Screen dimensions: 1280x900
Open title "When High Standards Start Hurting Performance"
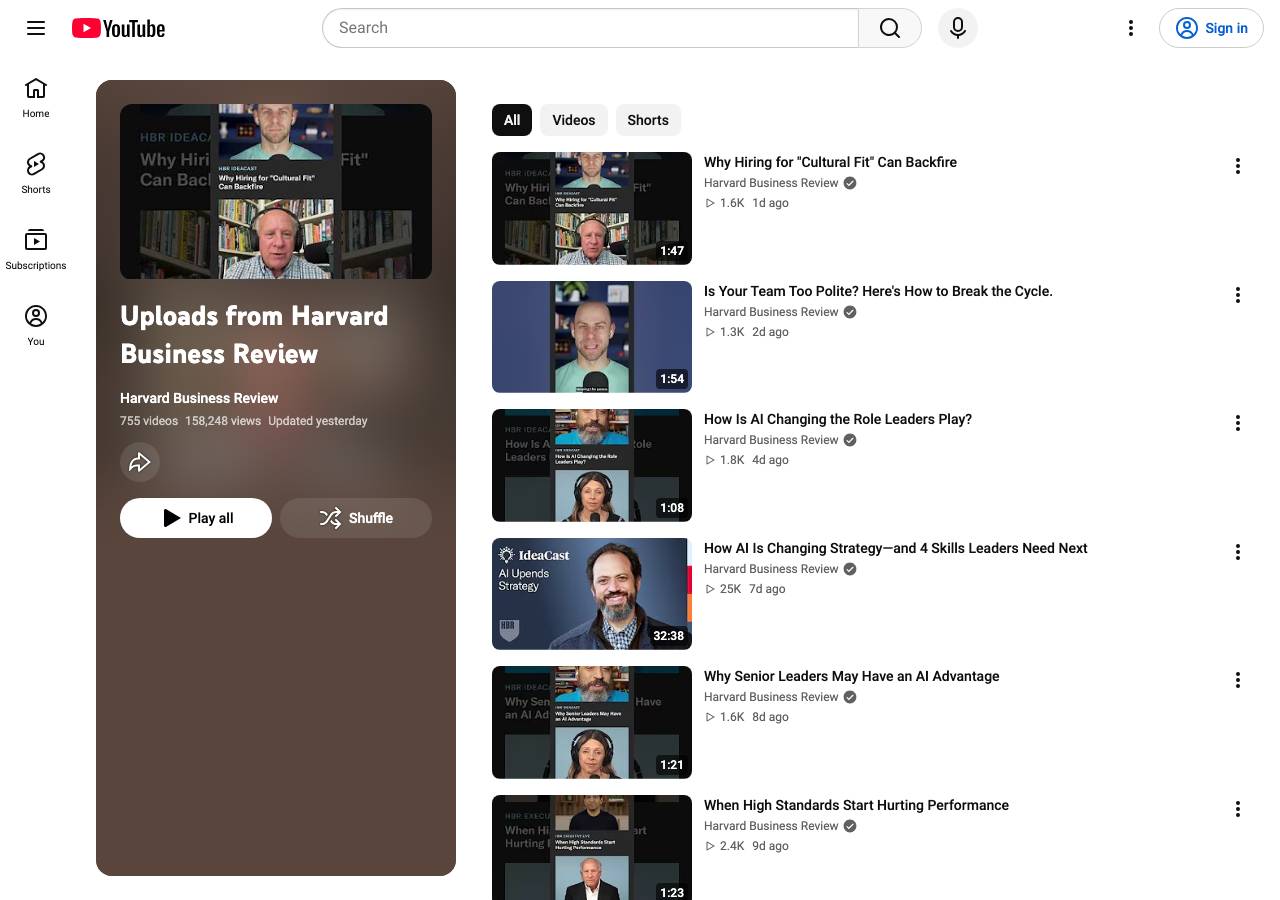856,805
